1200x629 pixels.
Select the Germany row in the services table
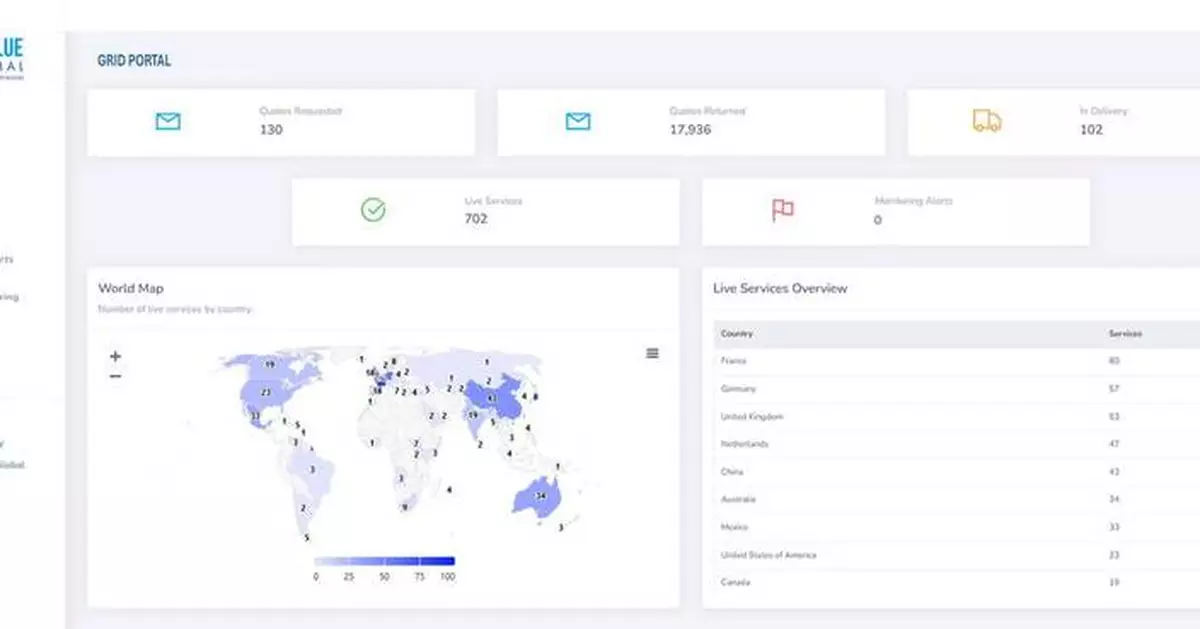tap(900, 388)
